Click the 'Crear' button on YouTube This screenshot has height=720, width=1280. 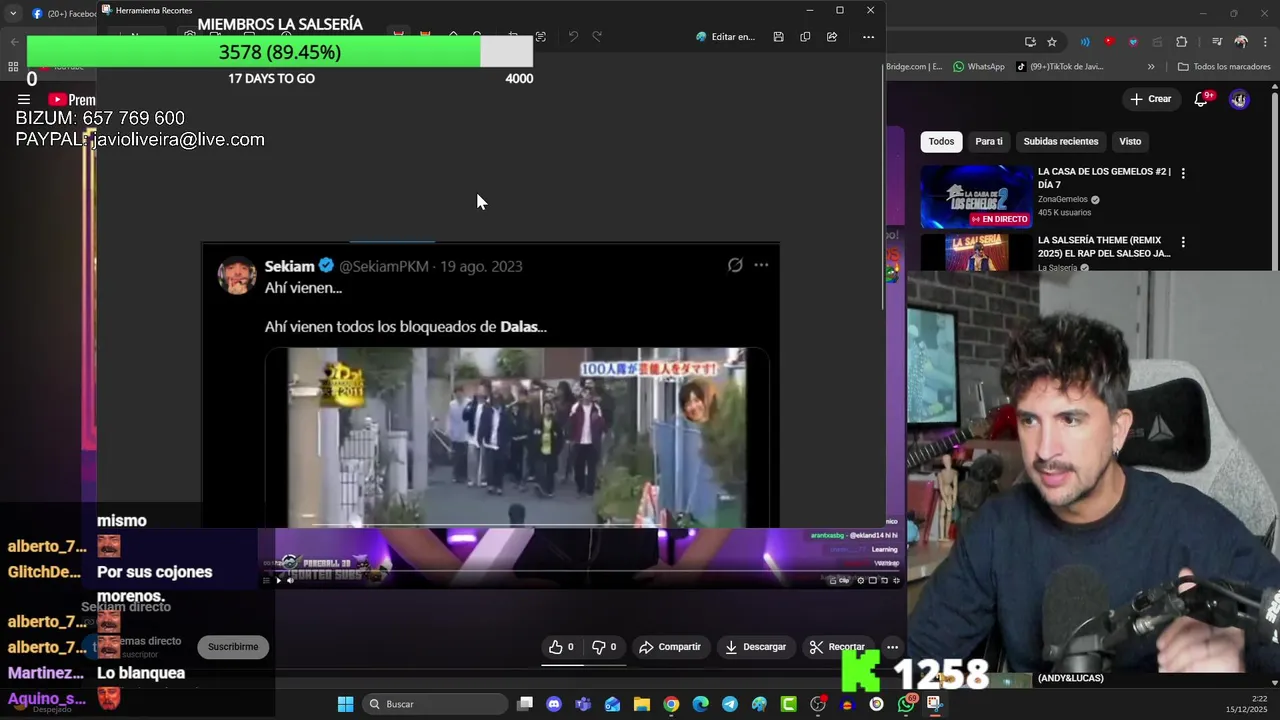coord(1151,99)
